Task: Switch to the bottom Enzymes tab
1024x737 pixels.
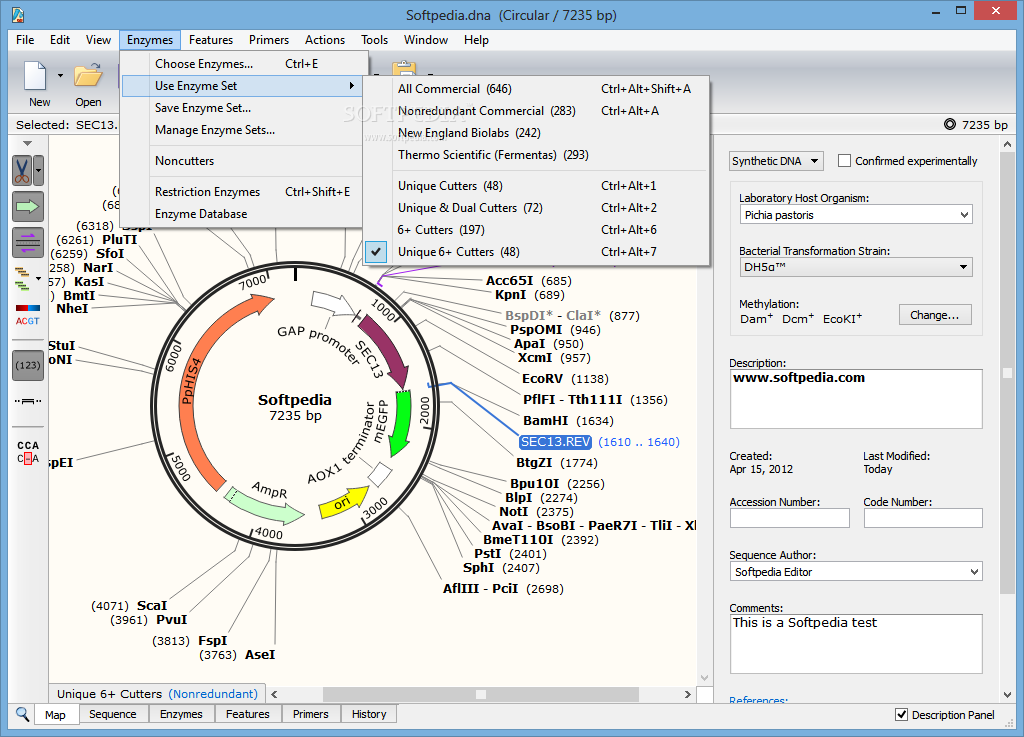Action: (181, 714)
